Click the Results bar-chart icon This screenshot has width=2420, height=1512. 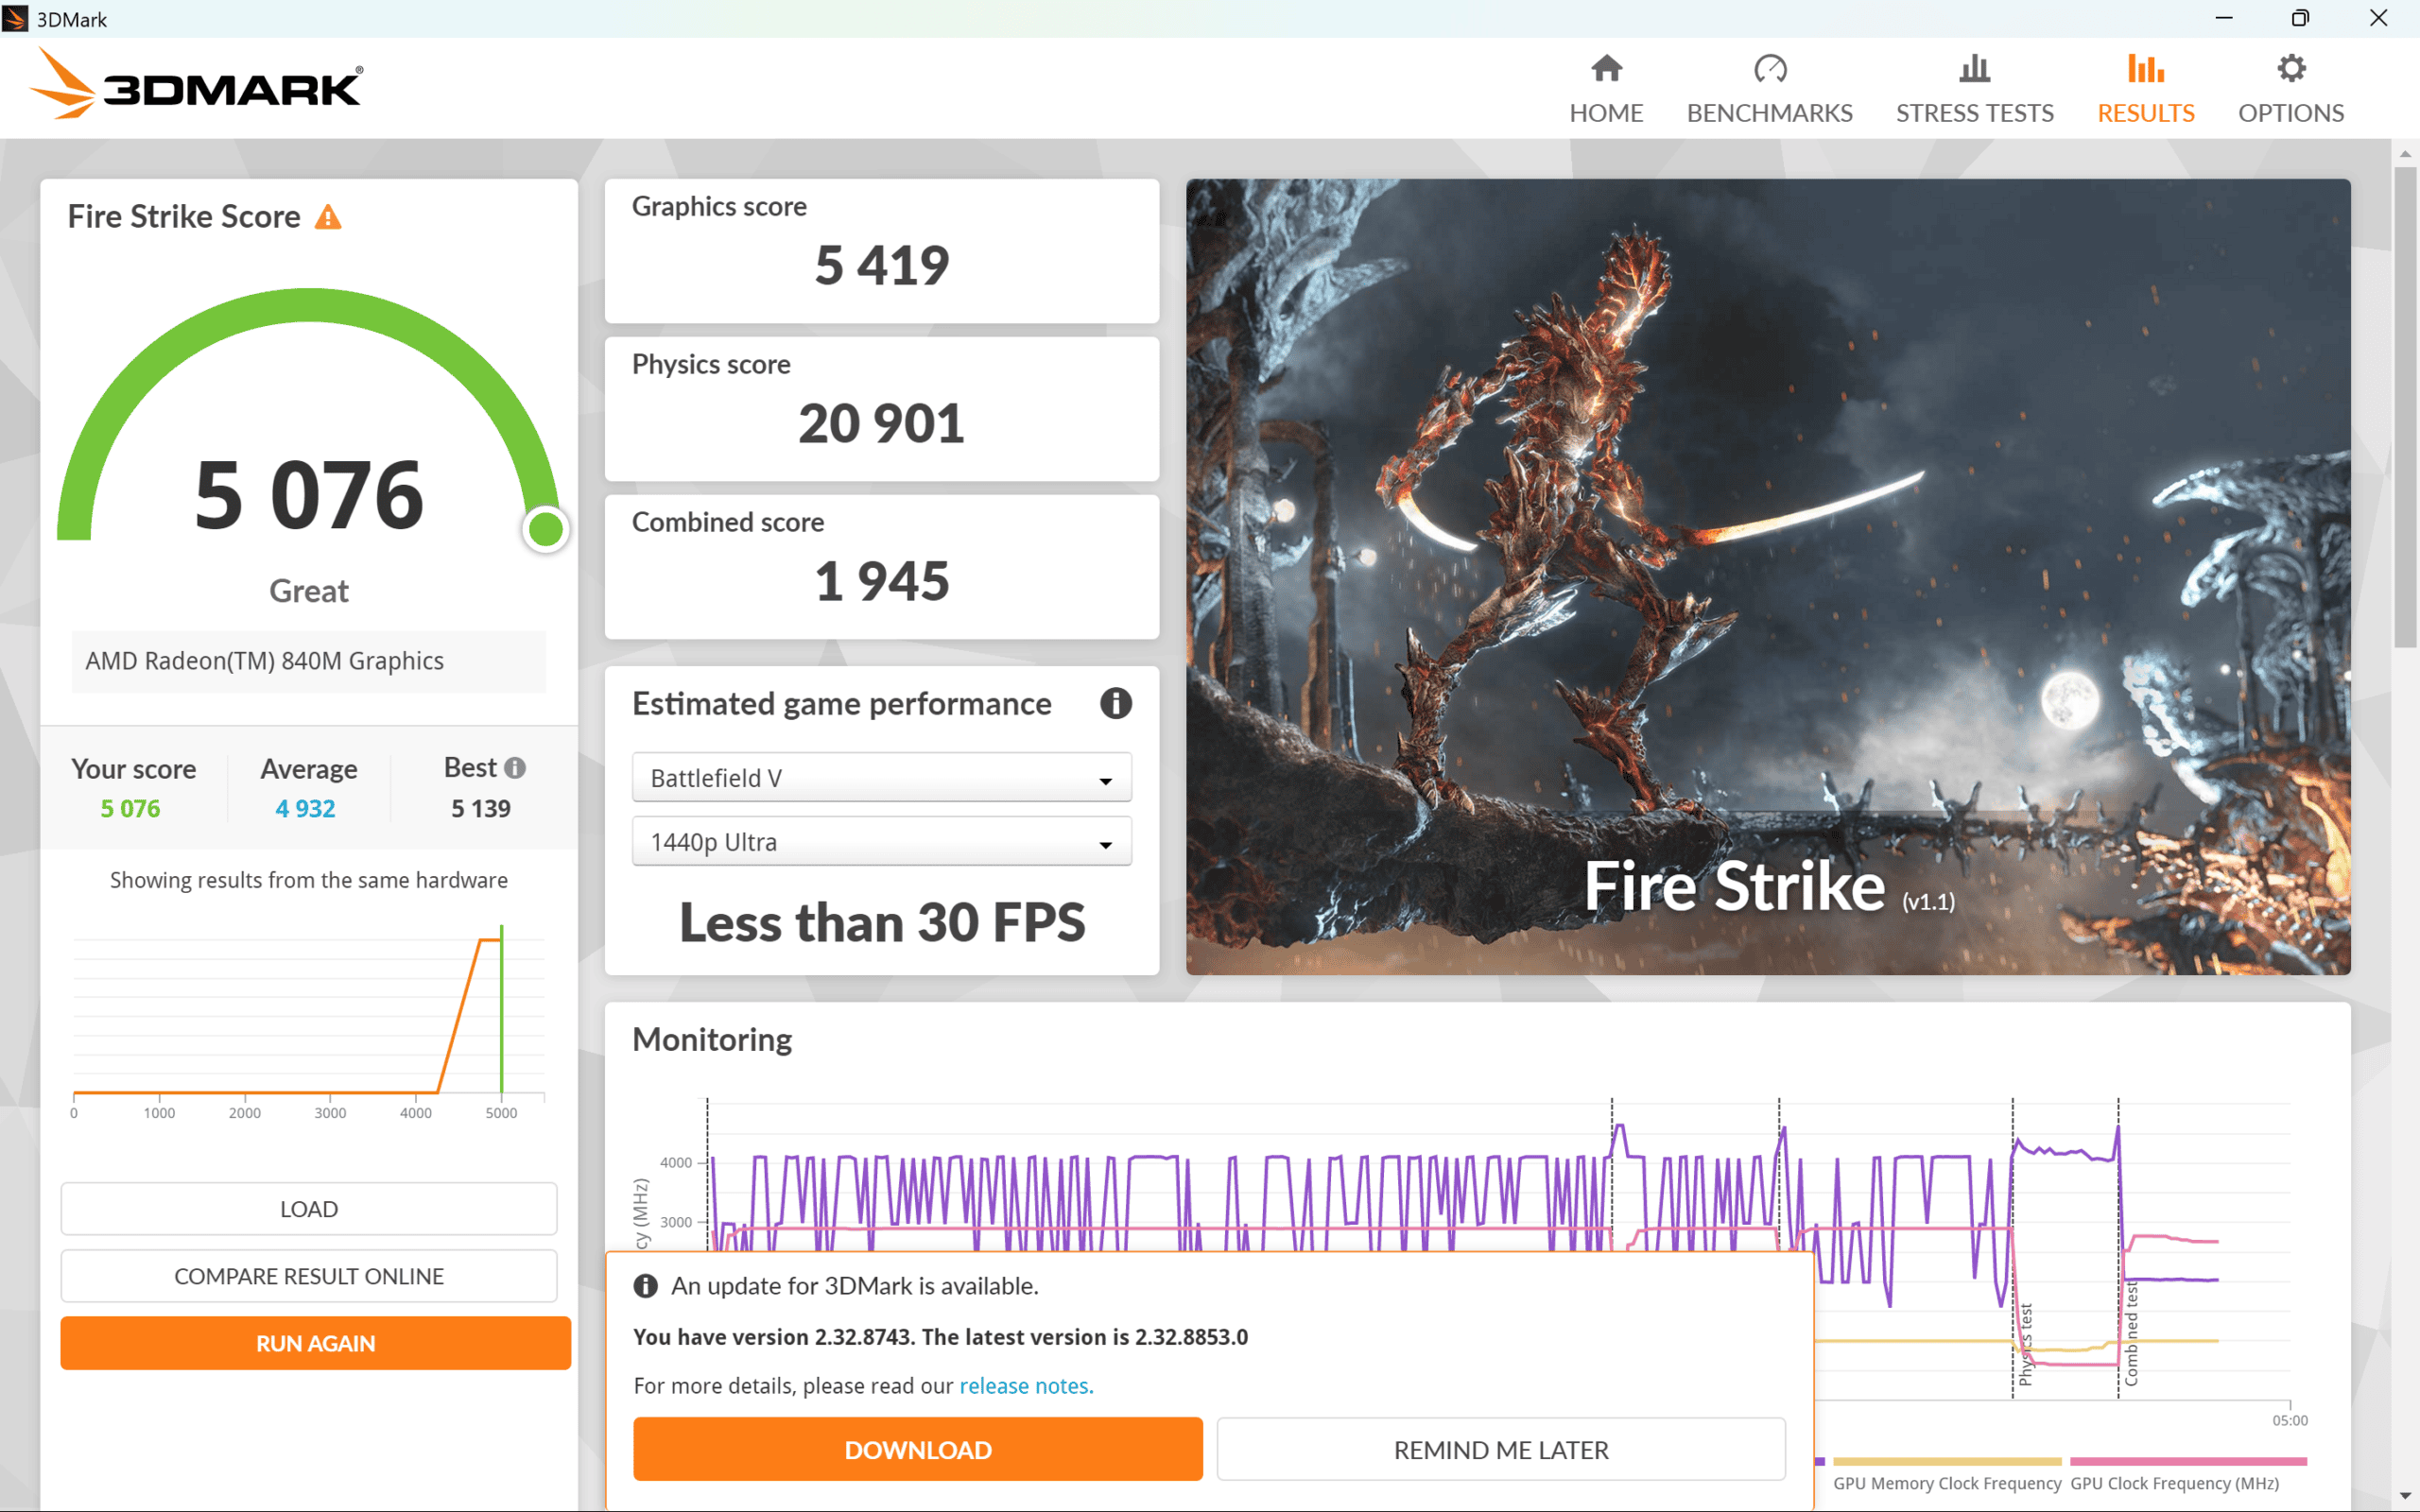coord(2146,68)
